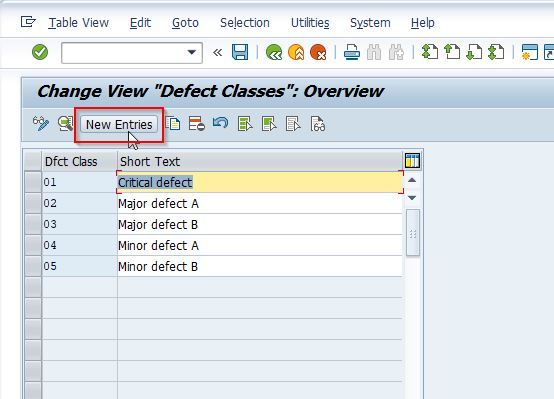This screenshot has width=554, height=399.
Task: Click the Short Text column header
Action: pos(260,162)
